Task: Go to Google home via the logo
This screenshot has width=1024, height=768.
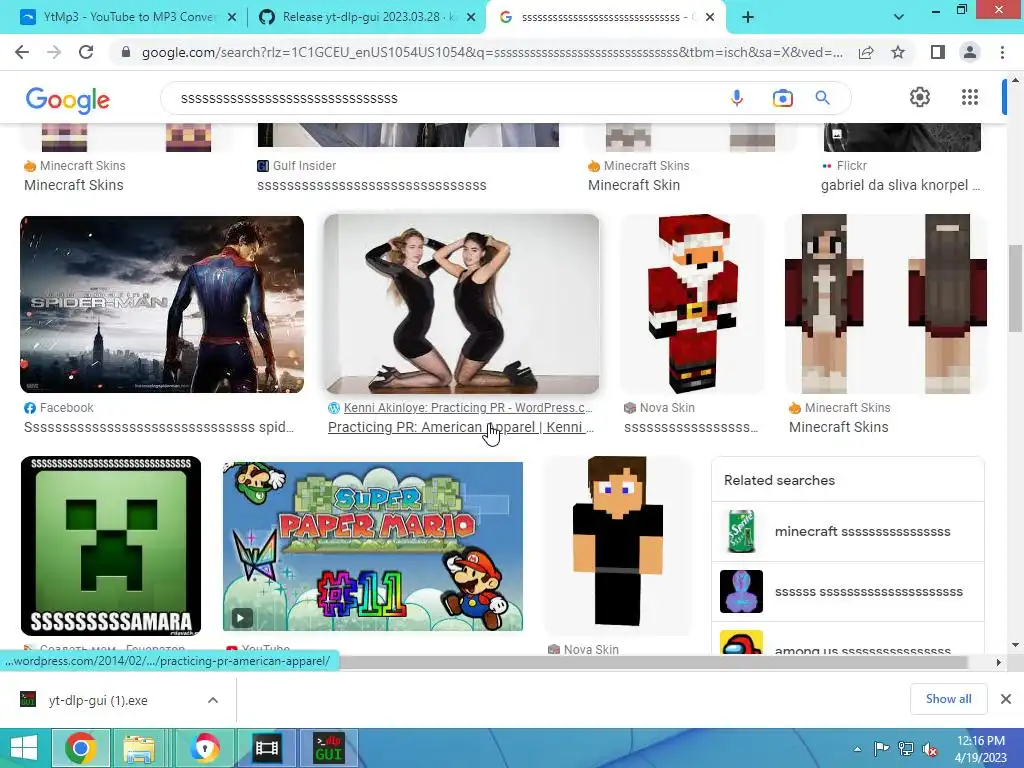Action: tap(67, 99)
